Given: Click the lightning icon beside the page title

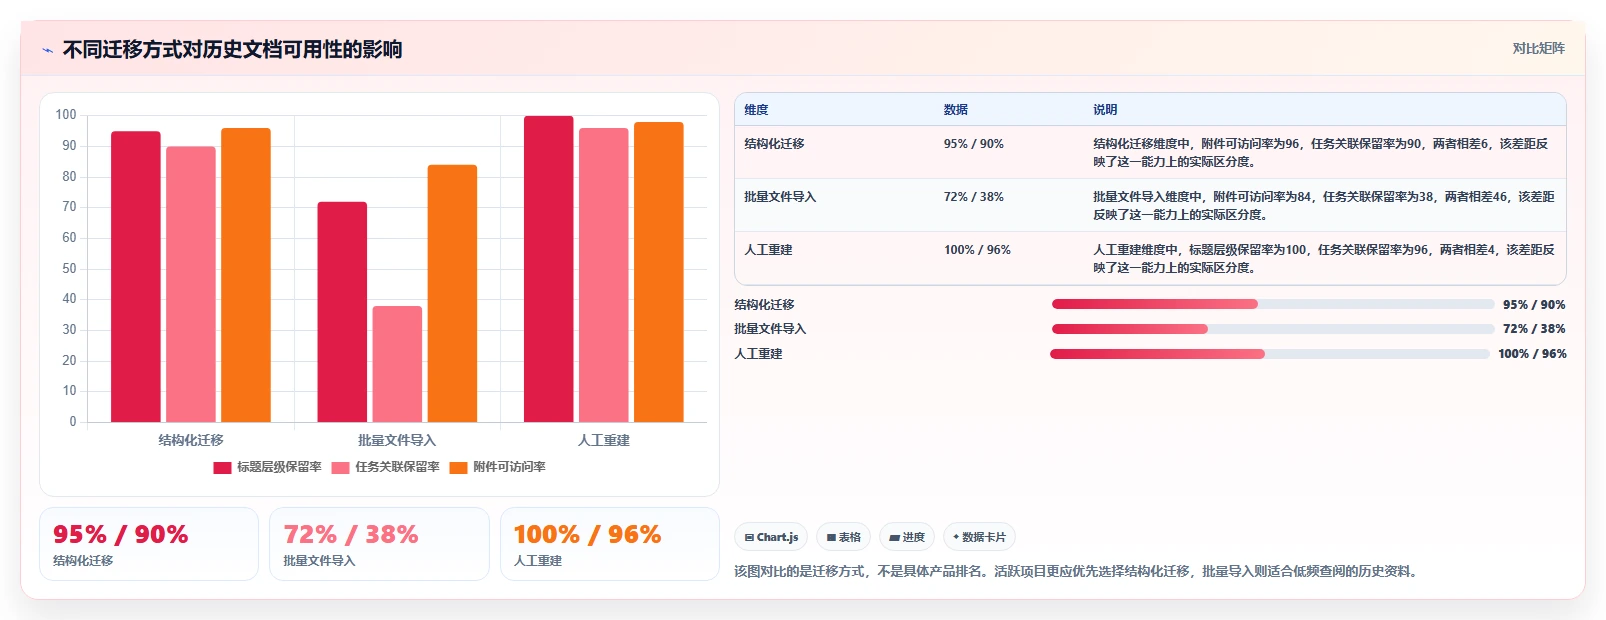Looking at the screenshot, I should click(x=47, y=50).
